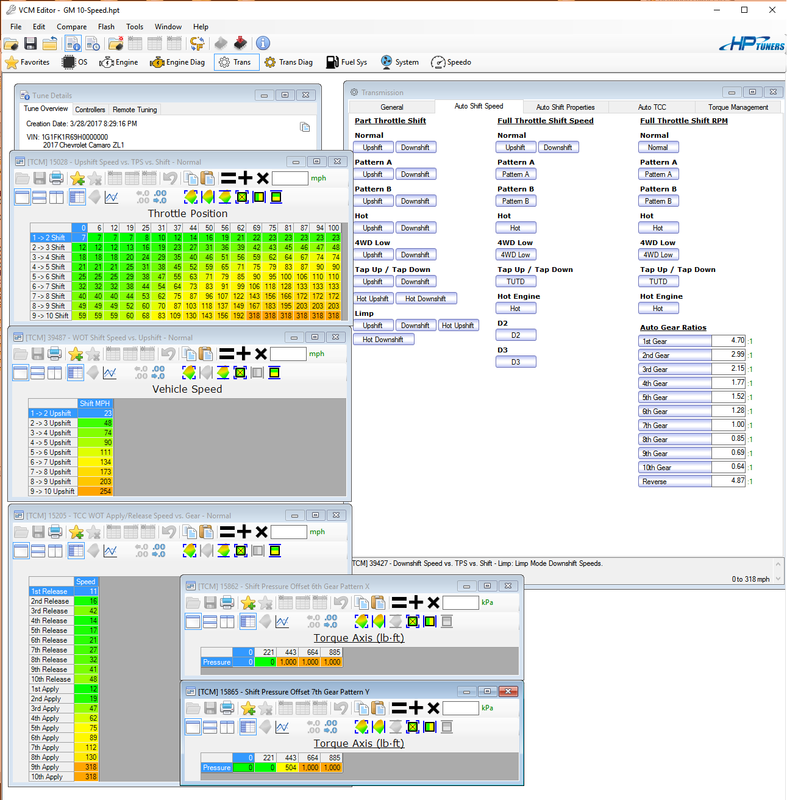
Task: Open the Trans Diag section
Action: pyautogui.click(x=289, y=62)
